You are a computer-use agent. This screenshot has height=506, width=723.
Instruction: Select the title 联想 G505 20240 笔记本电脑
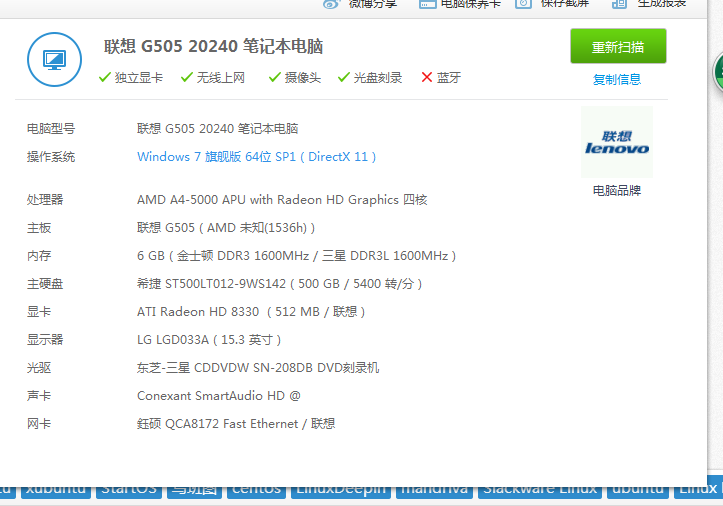(213, 46)
